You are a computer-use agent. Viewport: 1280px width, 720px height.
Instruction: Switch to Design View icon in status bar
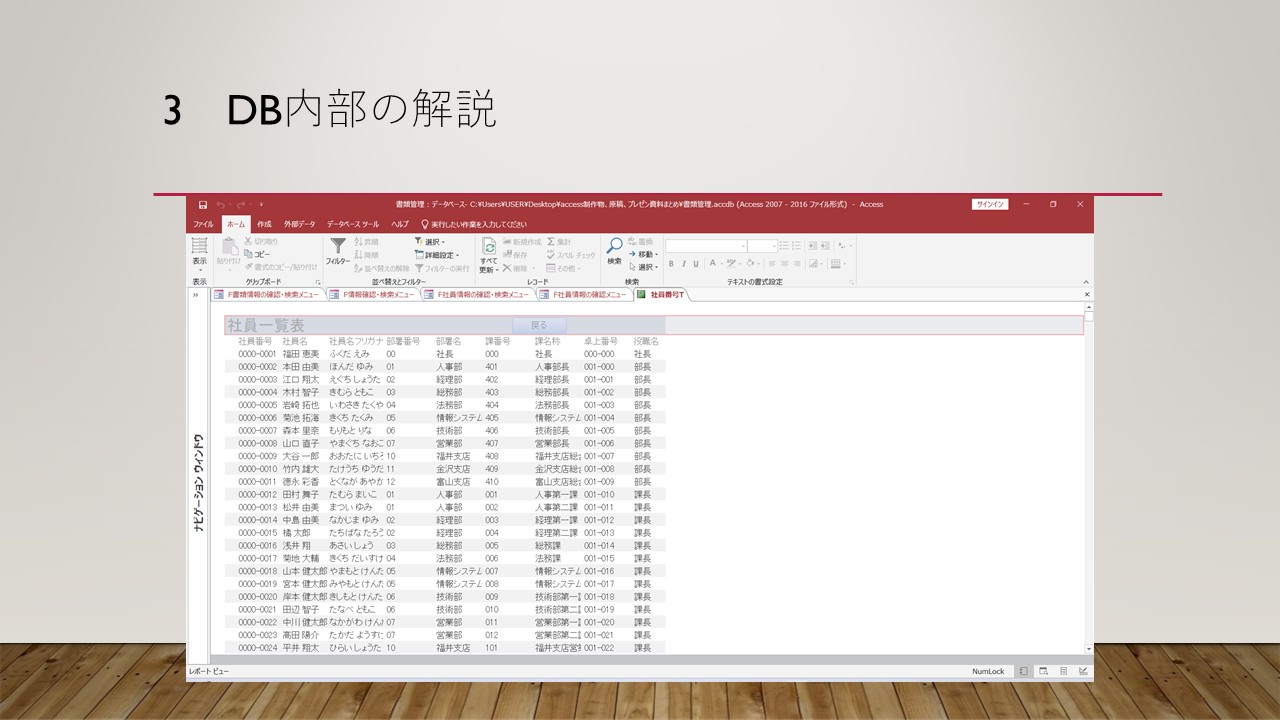point(1083,671)
